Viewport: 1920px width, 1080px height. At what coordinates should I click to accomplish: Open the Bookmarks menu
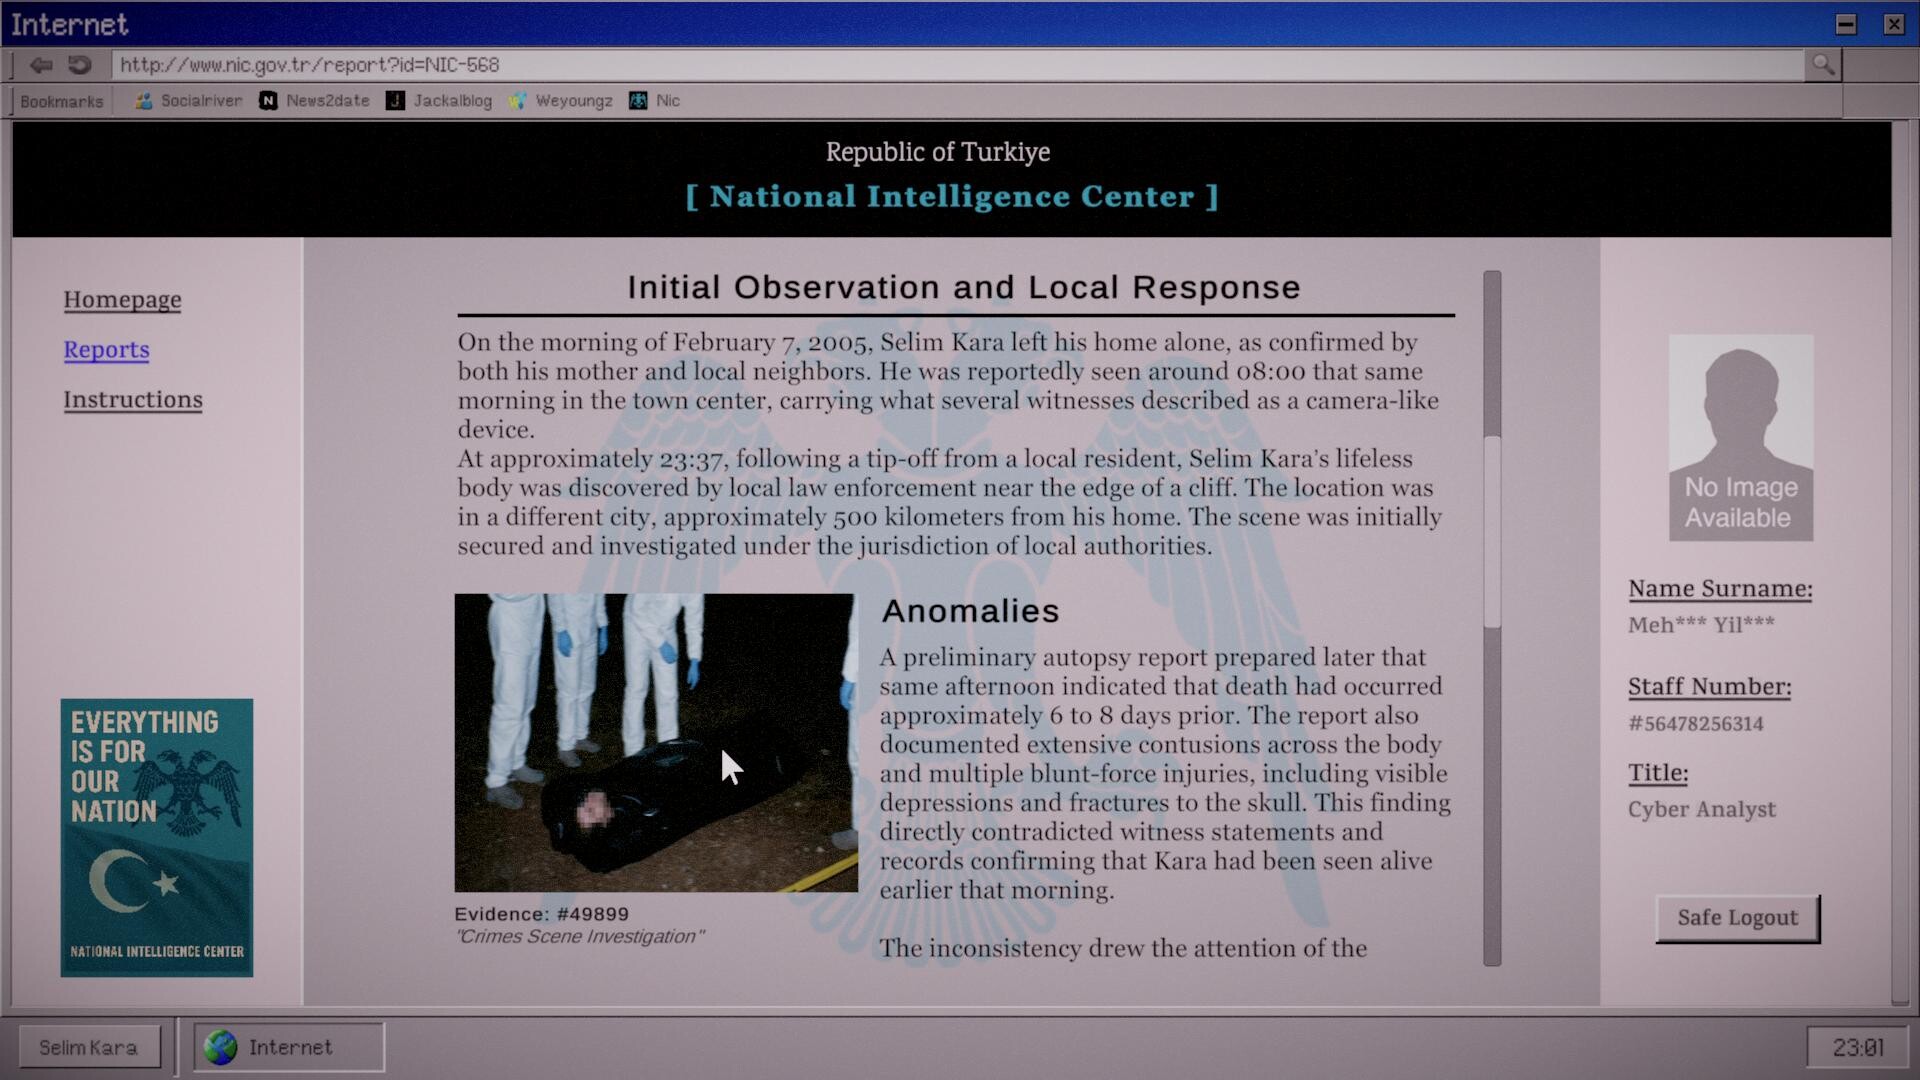[60, 100]
